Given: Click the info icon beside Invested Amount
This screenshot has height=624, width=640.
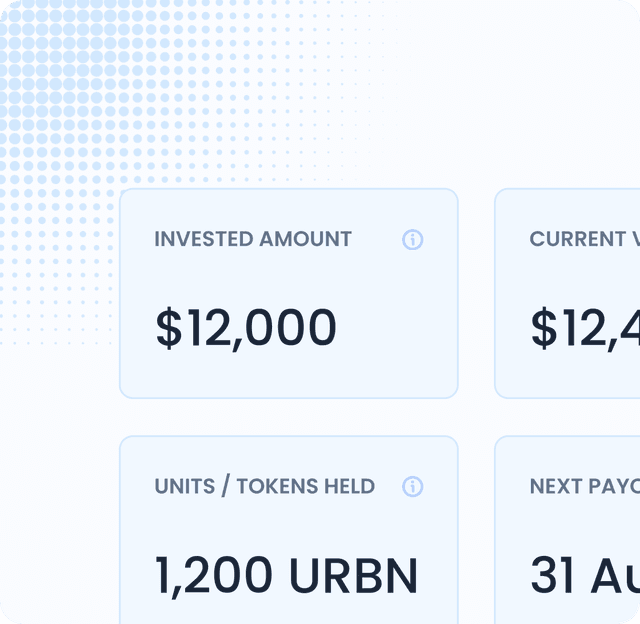Looking at the screenshot, I should coord(413,240).
